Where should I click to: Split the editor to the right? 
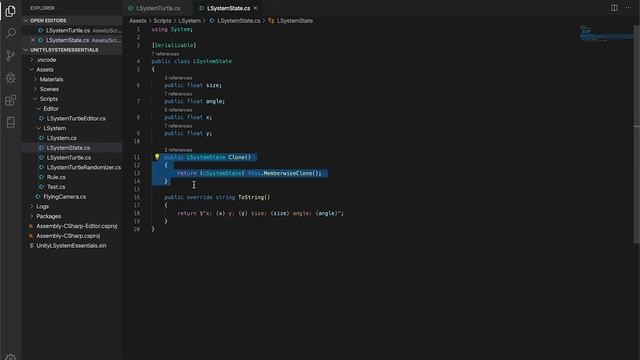pos(614,8)
